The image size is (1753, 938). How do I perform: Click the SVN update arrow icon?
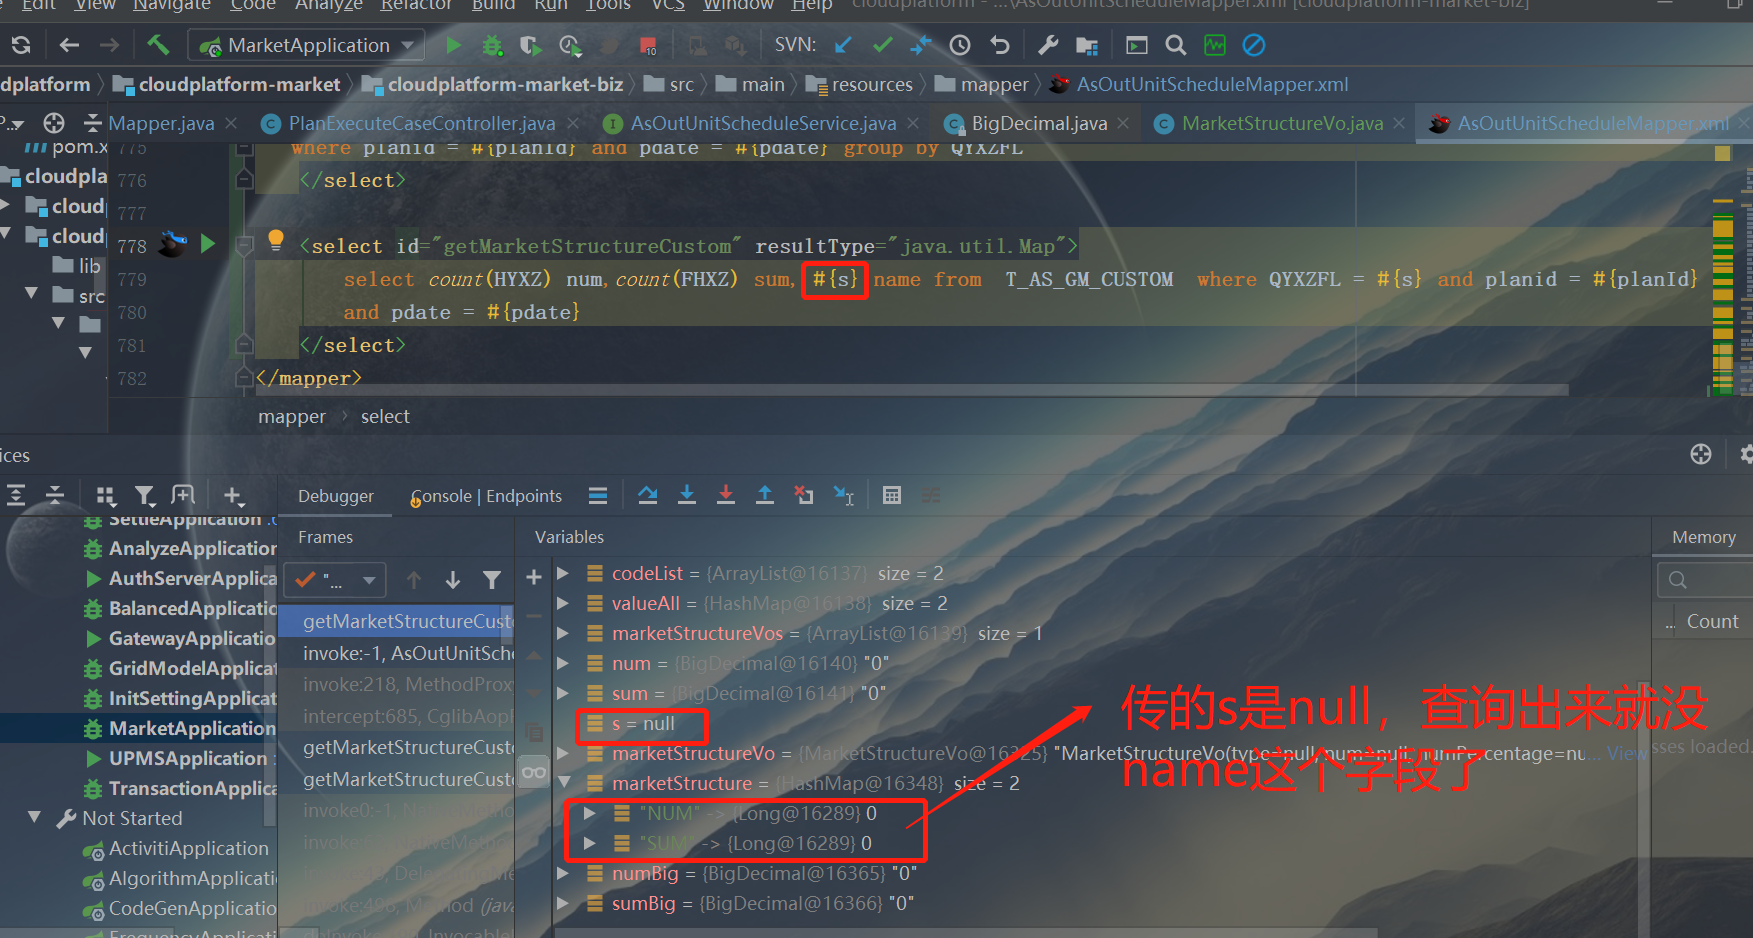pos(842,45)
